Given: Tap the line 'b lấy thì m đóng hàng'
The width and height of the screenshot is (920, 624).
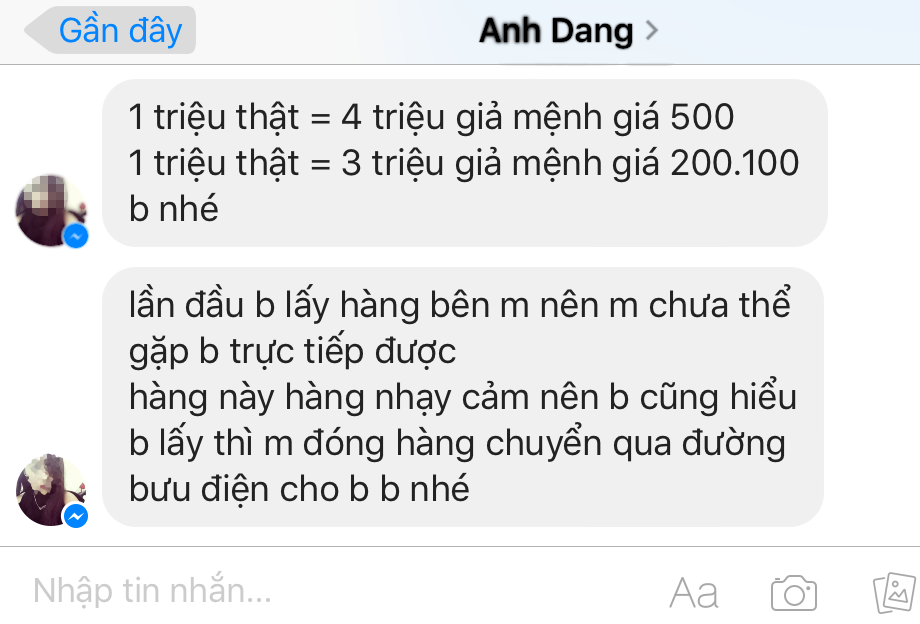Looking at the screenshot, I should [457, 443].
